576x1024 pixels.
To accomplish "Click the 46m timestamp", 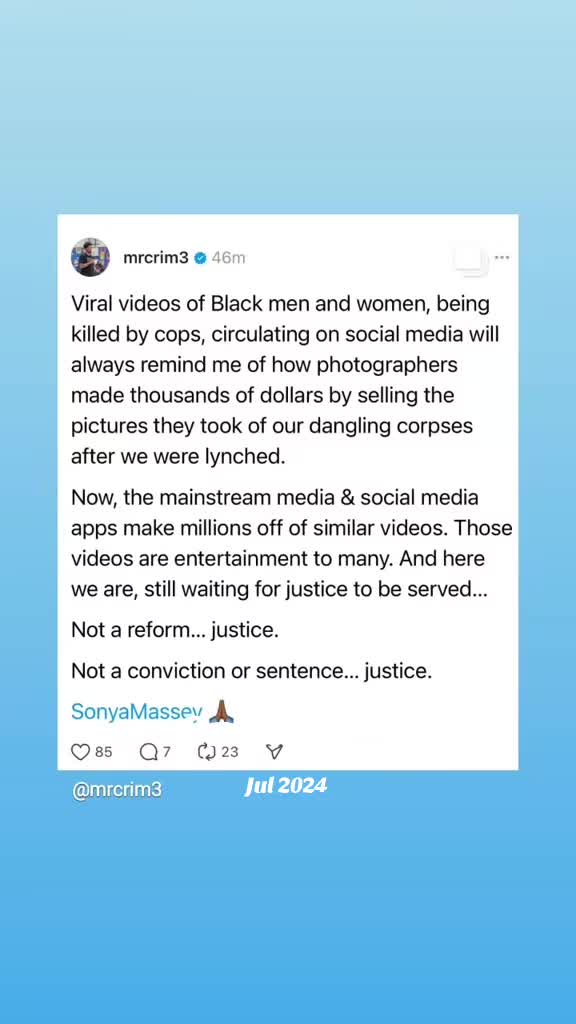I will 229,258.
